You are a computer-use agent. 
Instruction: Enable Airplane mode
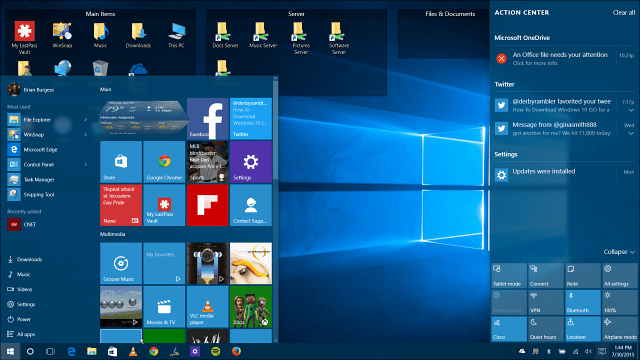click(620, 329)
